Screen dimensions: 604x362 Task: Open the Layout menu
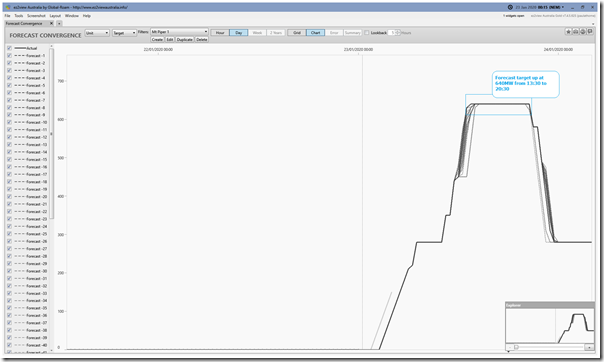click(55, 16)
